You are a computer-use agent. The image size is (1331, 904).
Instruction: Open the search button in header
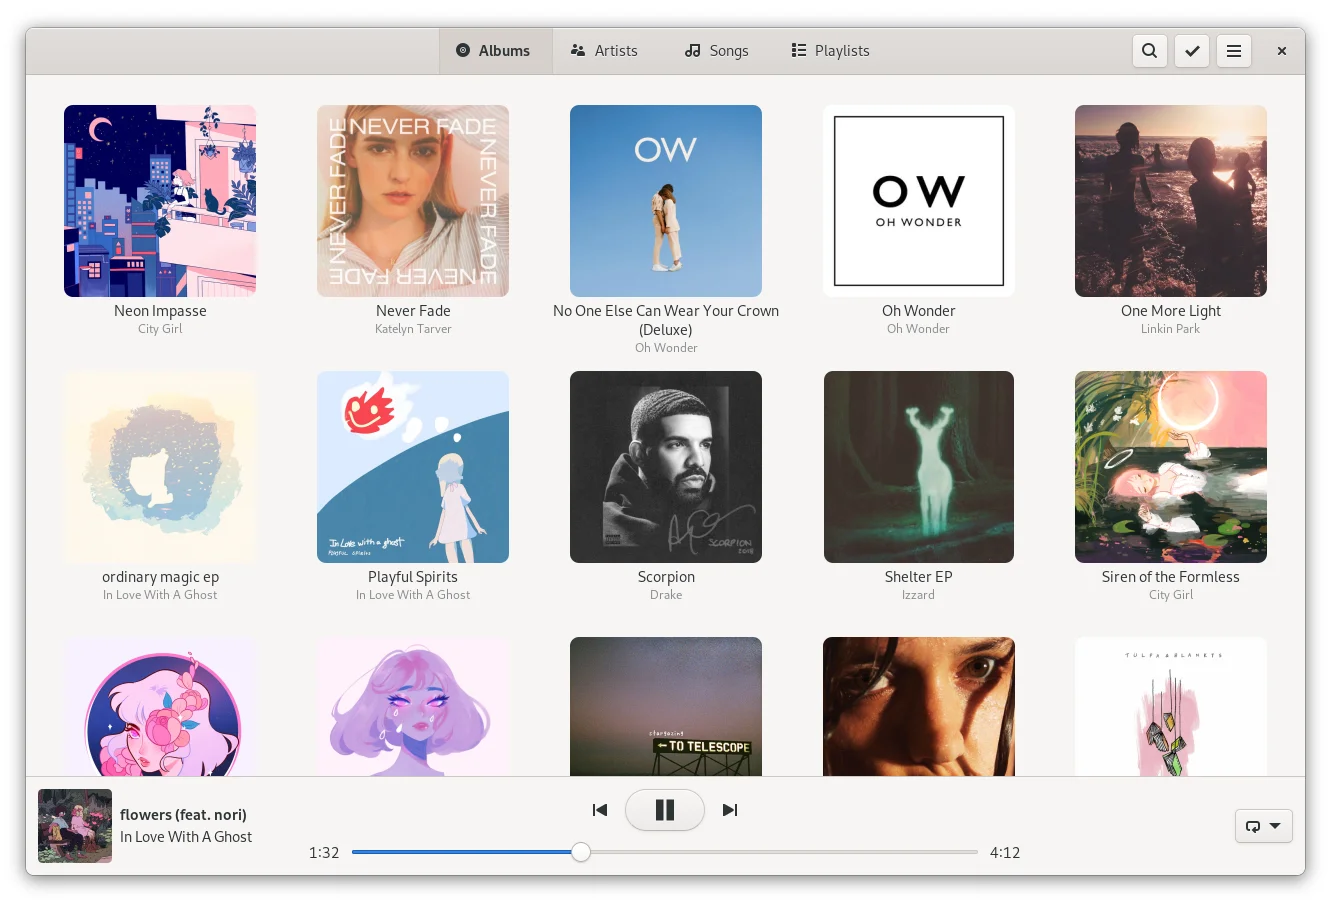click(1149, 51)
